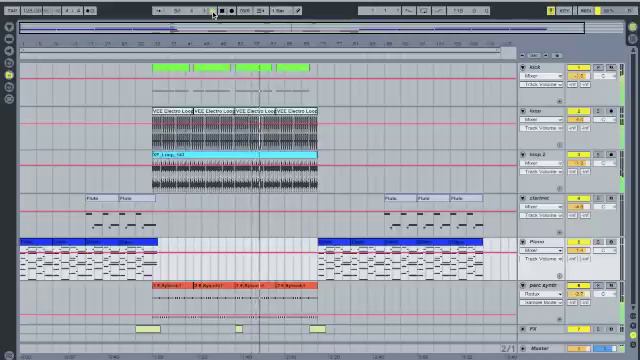Toggle loop 2 track activator 3
The width and height of the screenshot is (640, 360).
pos(578,155)
